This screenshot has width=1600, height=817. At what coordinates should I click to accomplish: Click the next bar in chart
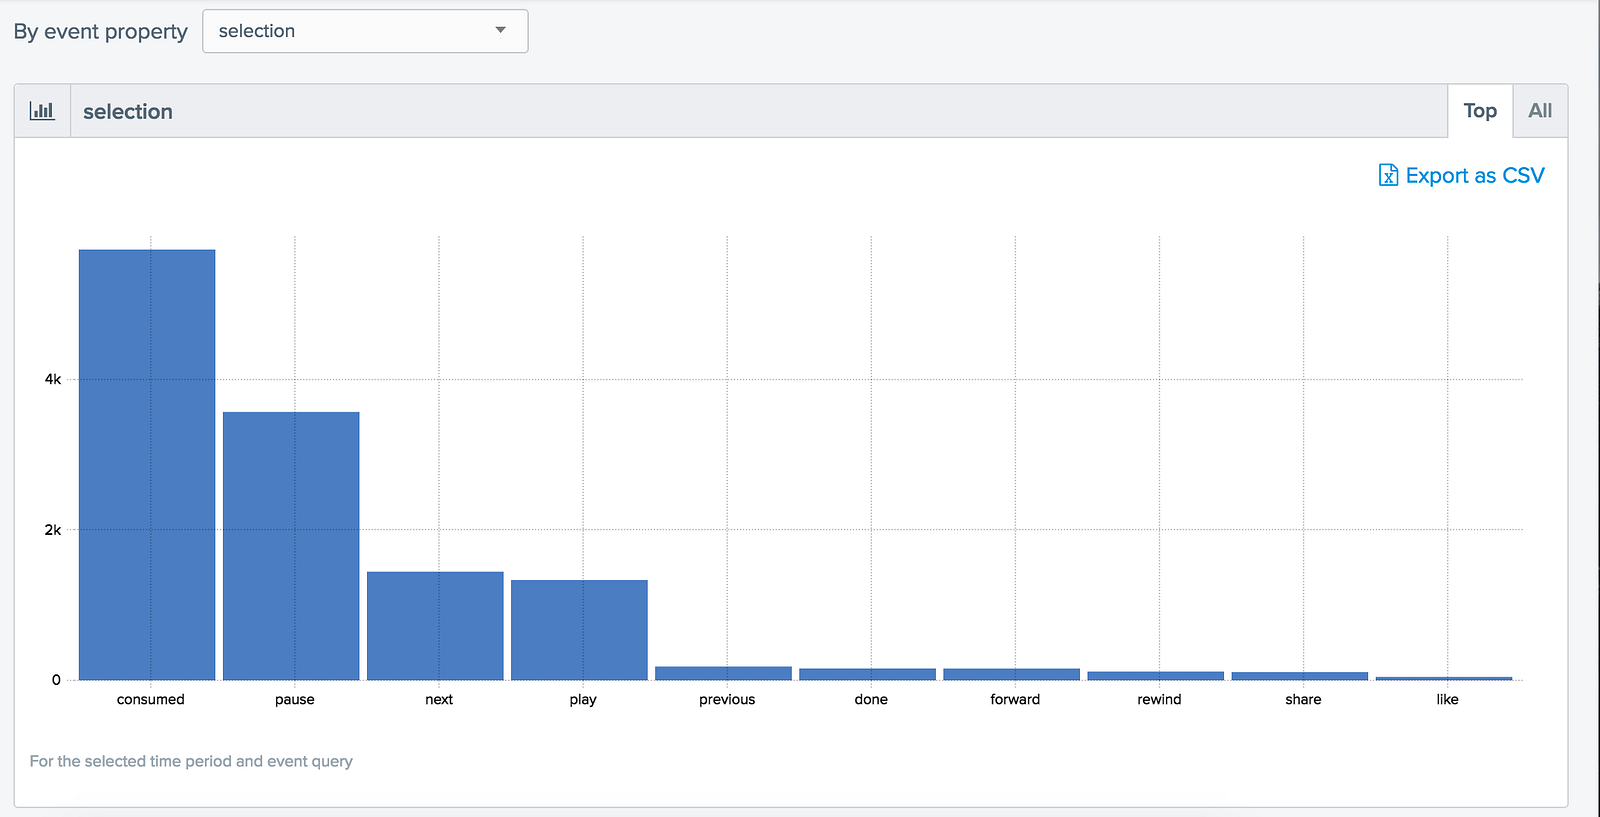[435, 626]
